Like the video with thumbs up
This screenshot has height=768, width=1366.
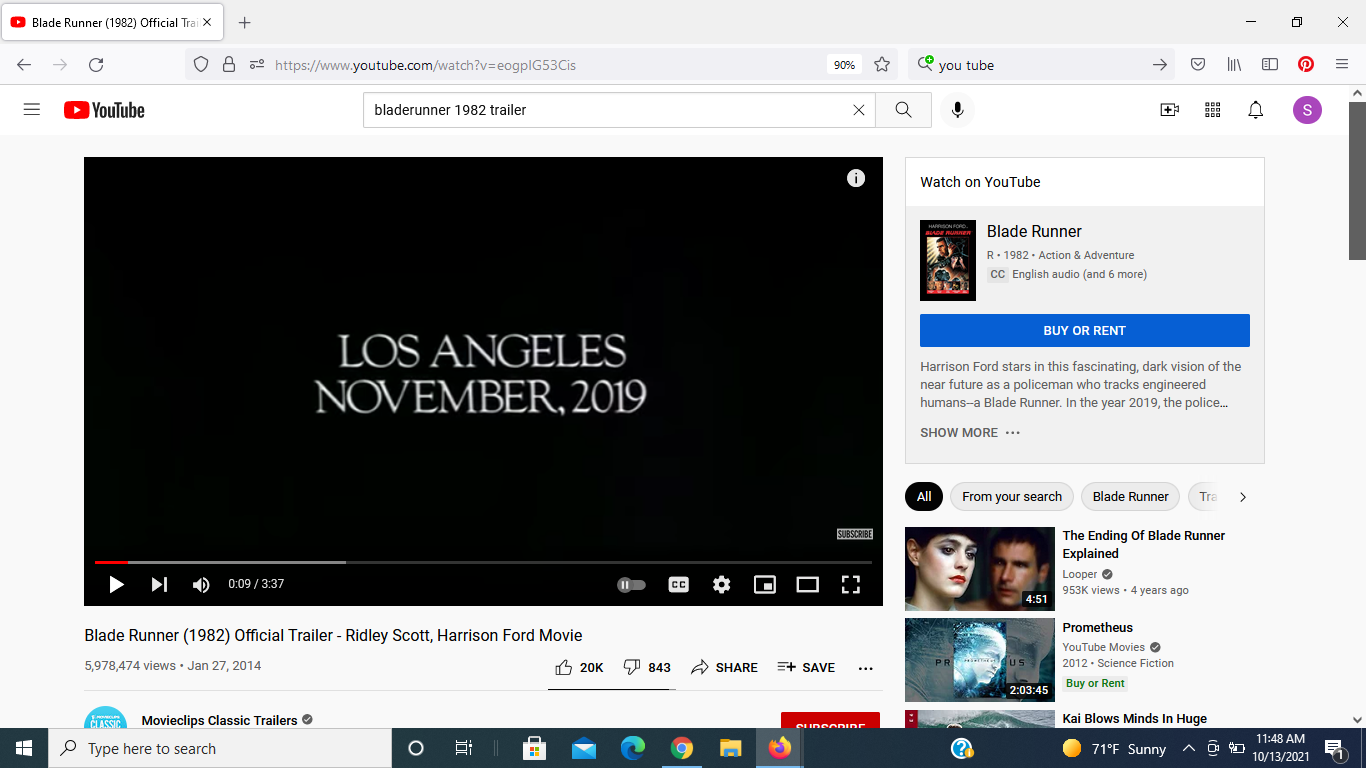coord(579,667)
